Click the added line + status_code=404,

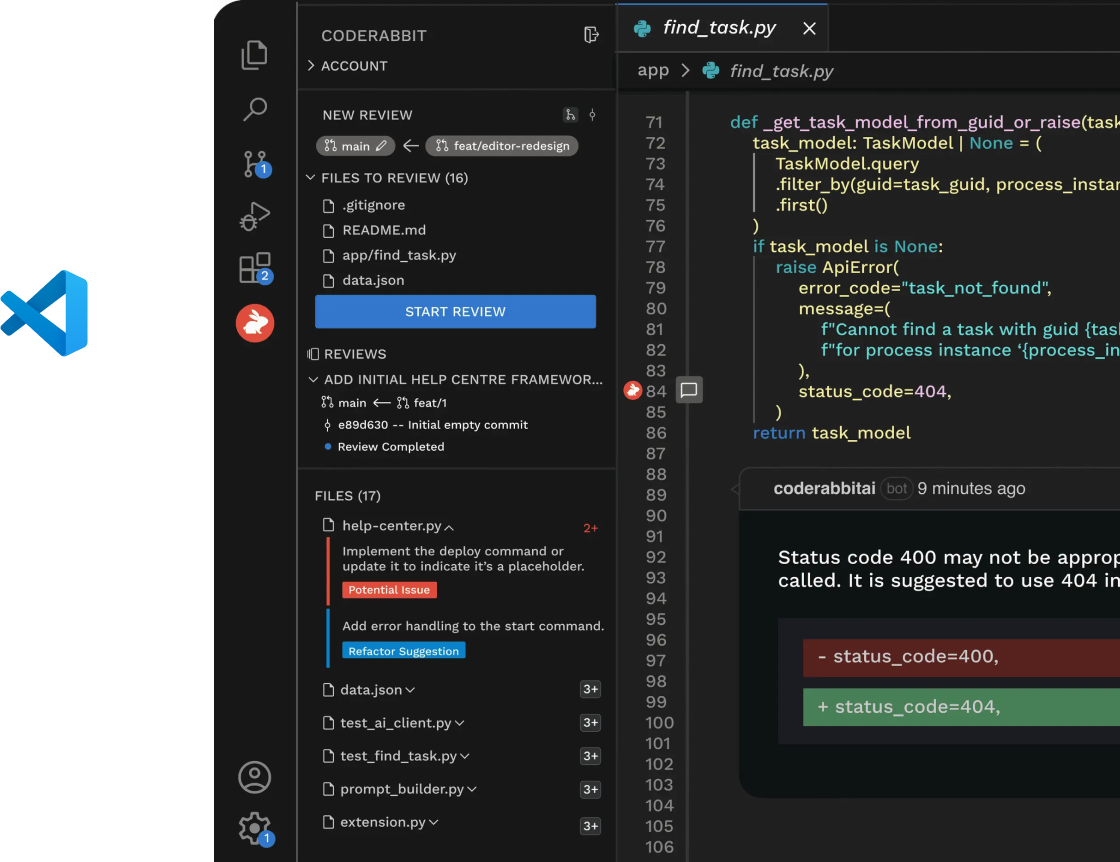coord(961,707)
